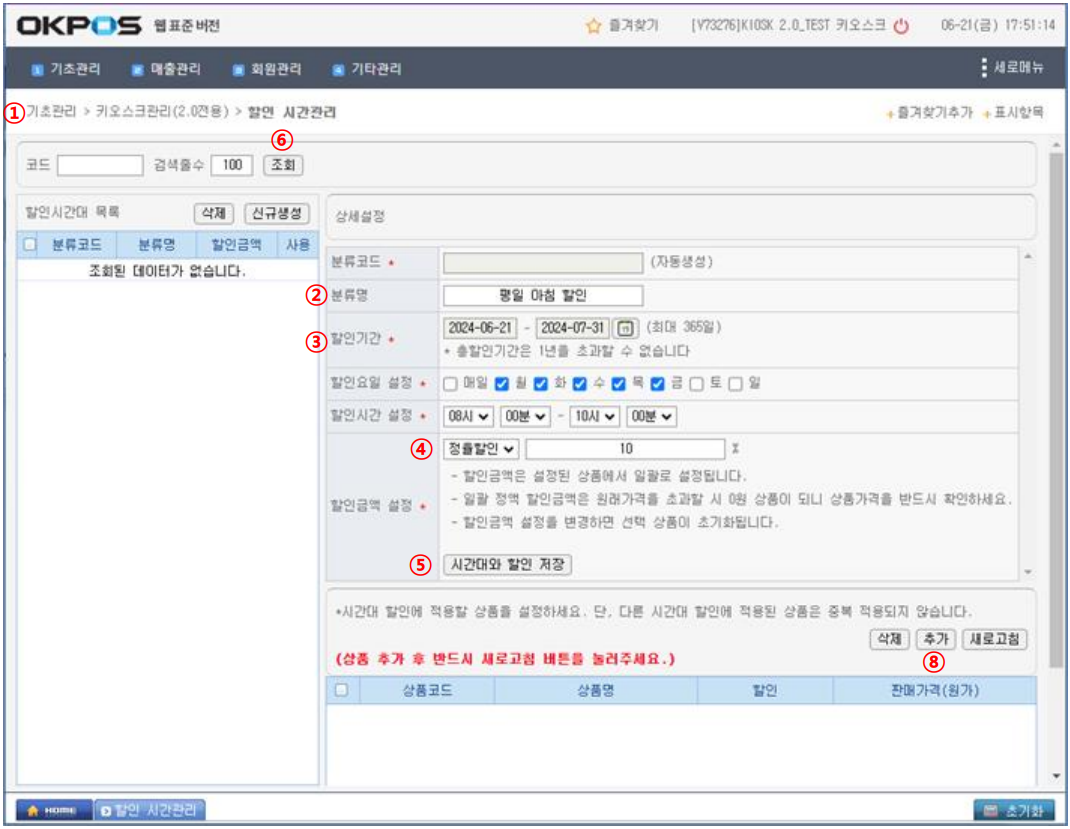This screenshot has width=1070, height=829.
Task: Click the power icon next to 키오스크
Action: coord(901,26)
